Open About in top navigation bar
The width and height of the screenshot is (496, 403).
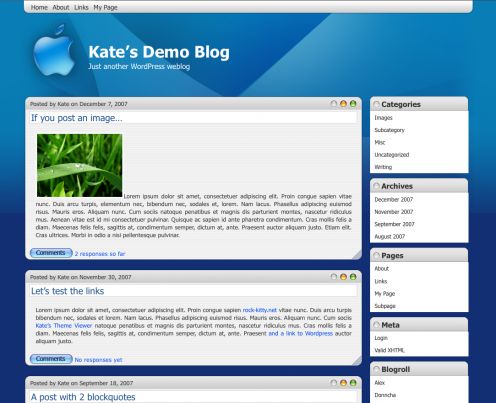click(x=61, y=7)
